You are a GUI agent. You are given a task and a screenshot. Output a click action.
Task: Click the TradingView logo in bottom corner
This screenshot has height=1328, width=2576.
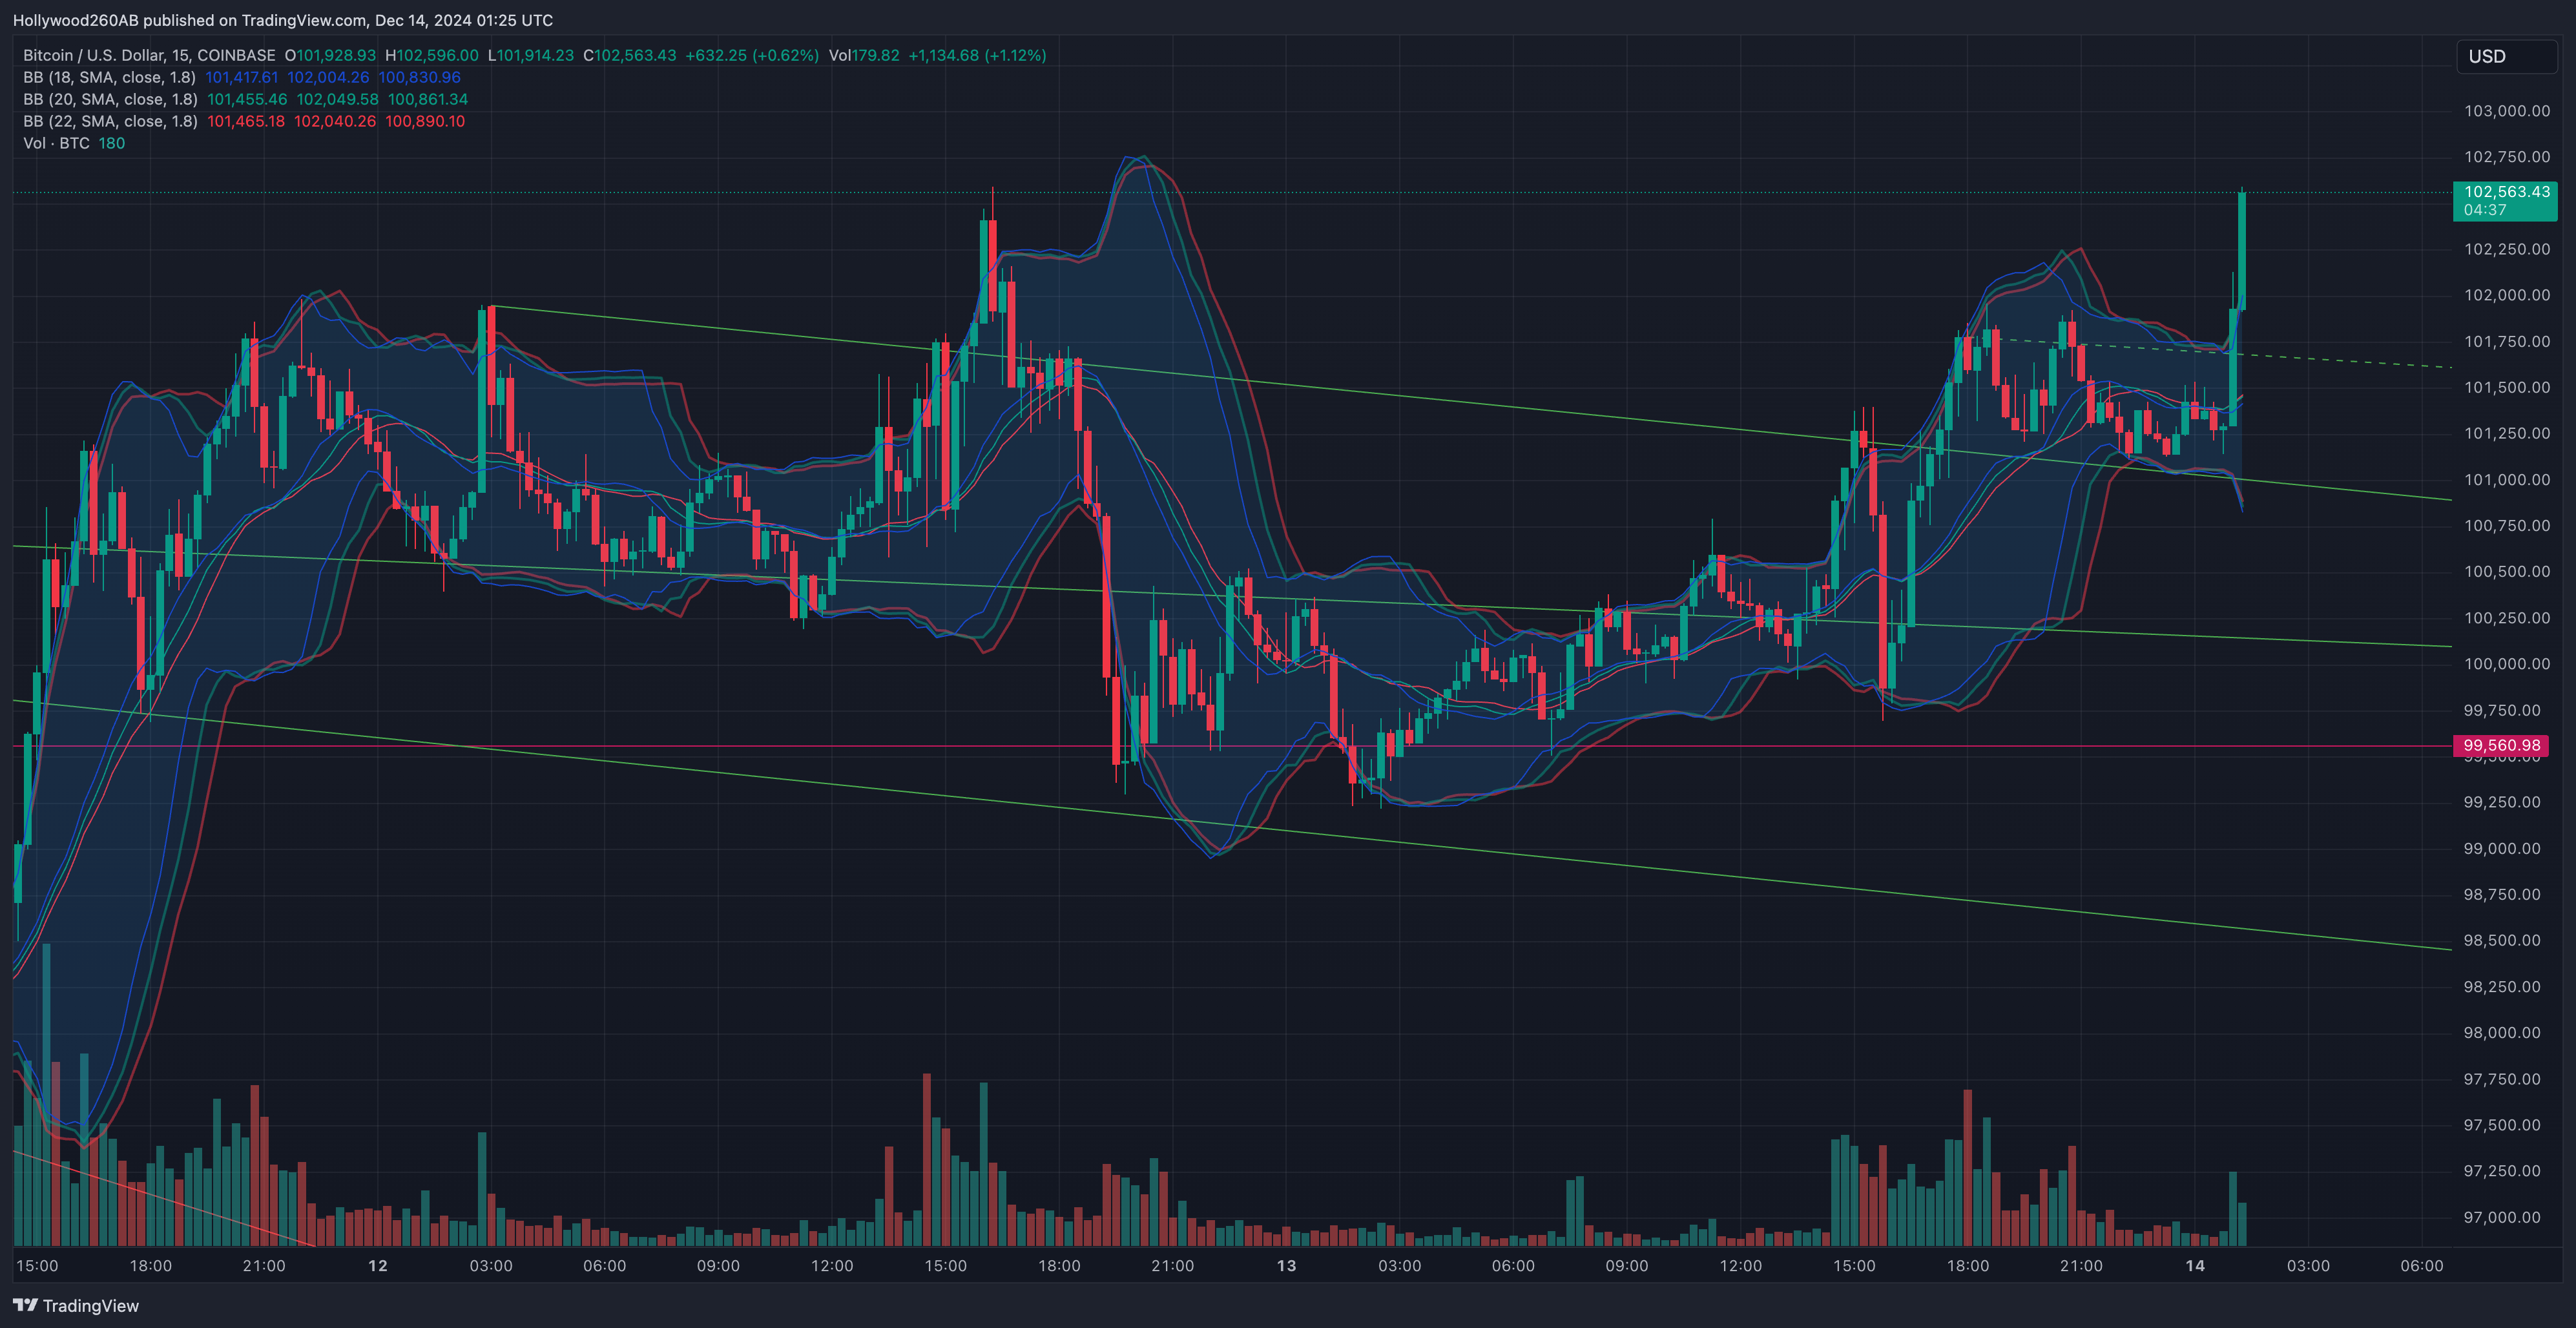click(x=76, y=1305)
